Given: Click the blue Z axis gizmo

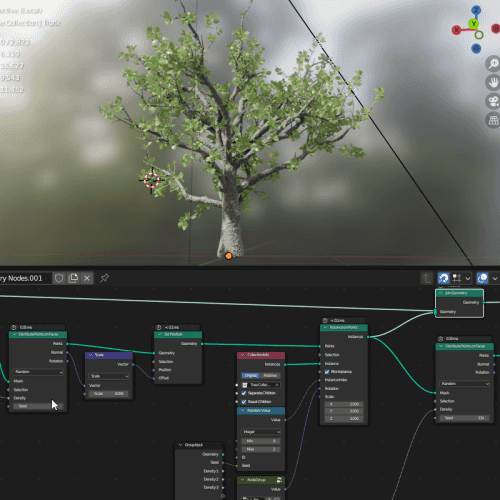Looking at the screenshot, I should [x=476, y=10].
